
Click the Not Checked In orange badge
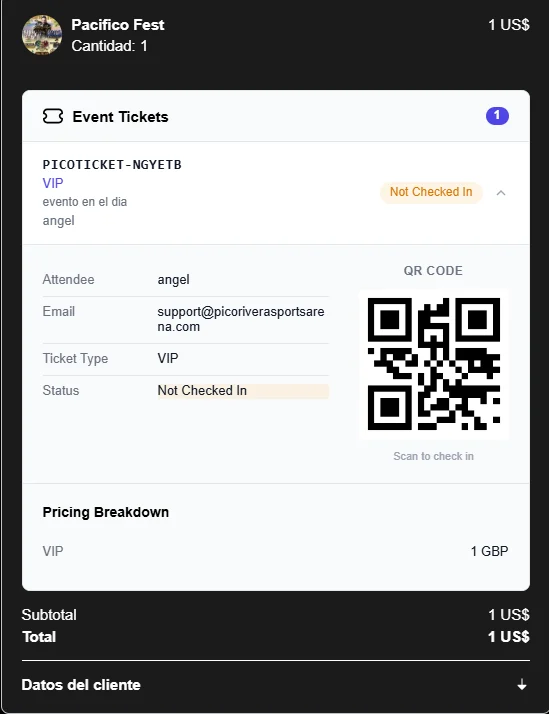point(431,192)
